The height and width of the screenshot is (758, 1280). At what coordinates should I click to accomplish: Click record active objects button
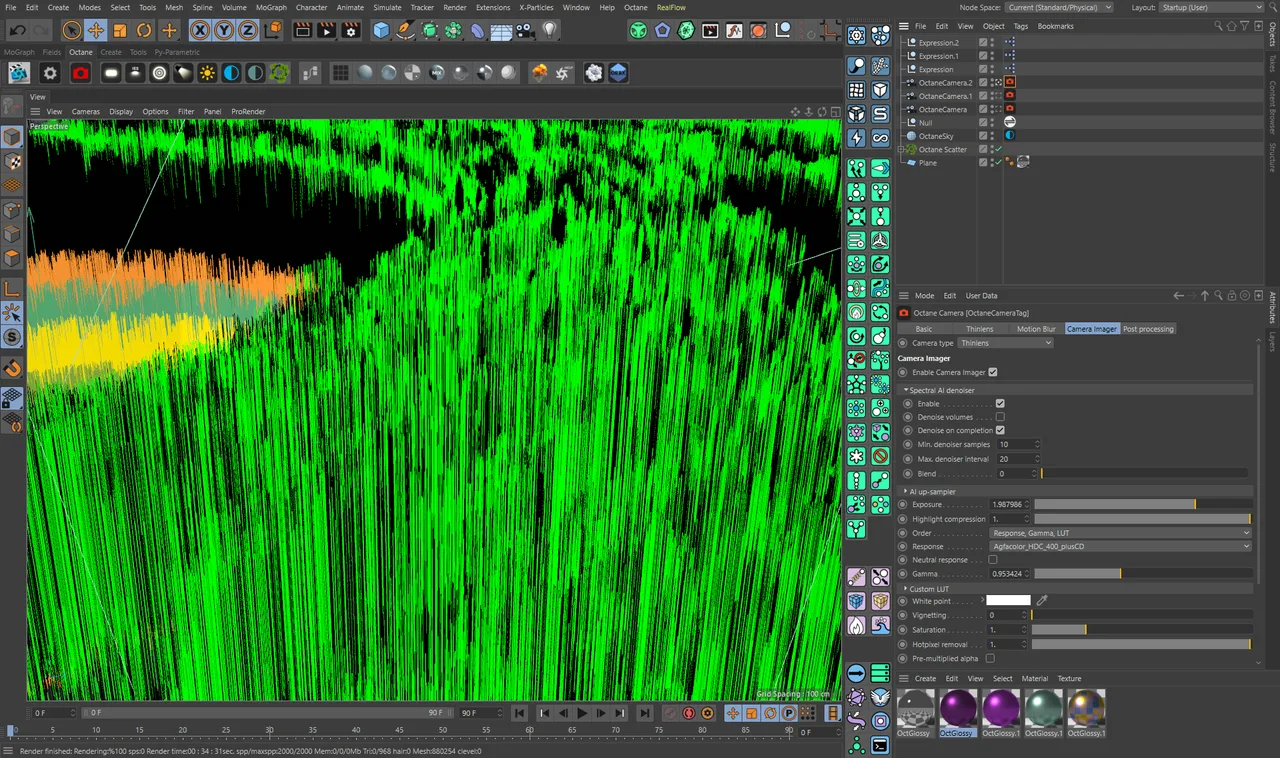669,713
